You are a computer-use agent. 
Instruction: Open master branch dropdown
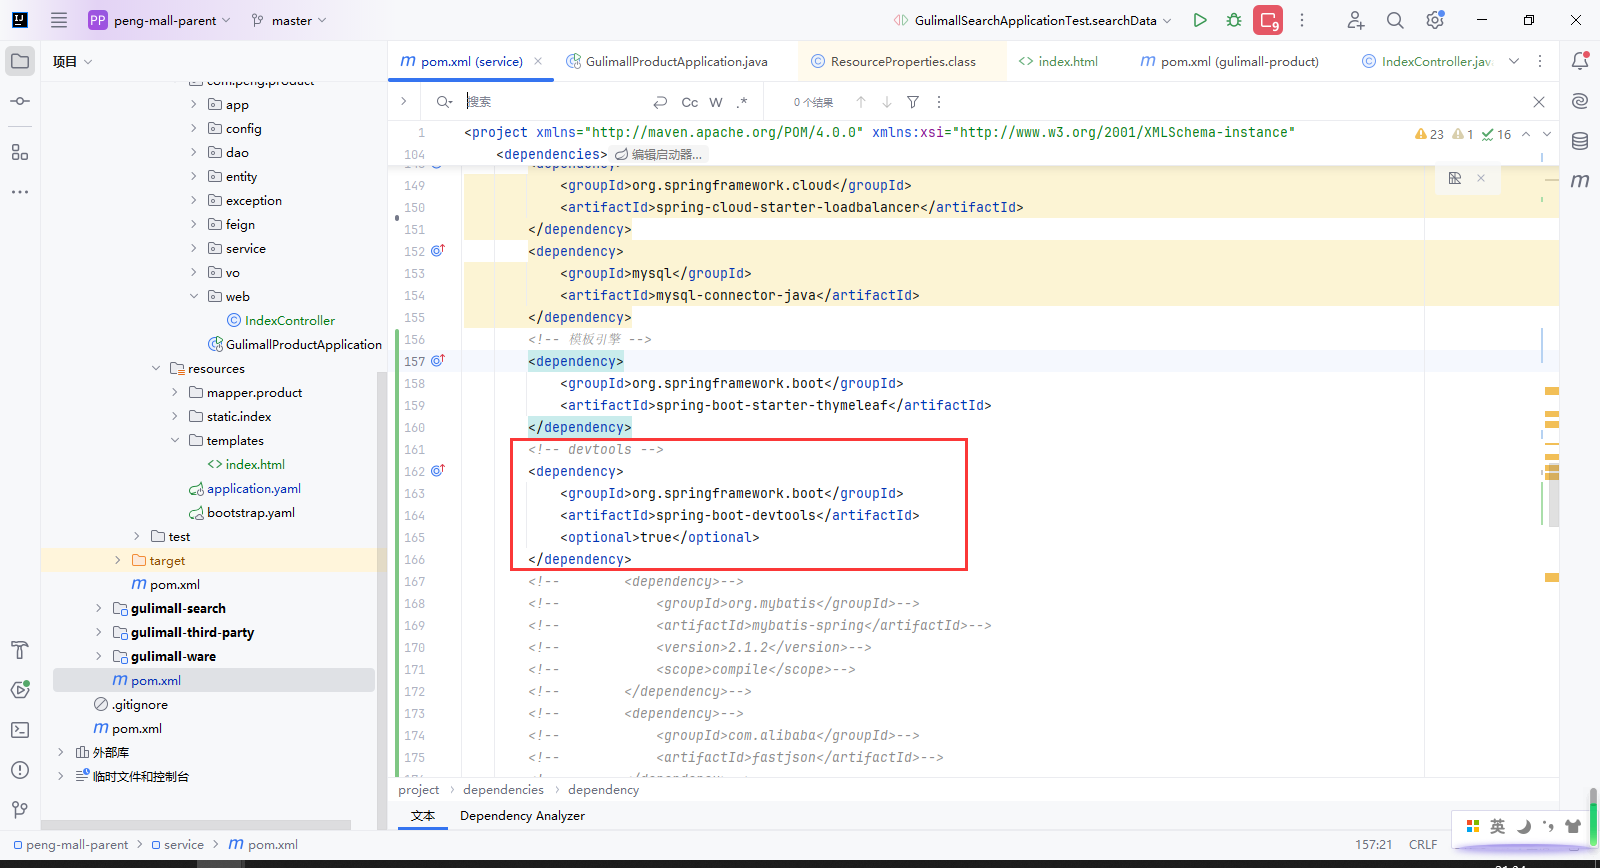tap(290, 20)
